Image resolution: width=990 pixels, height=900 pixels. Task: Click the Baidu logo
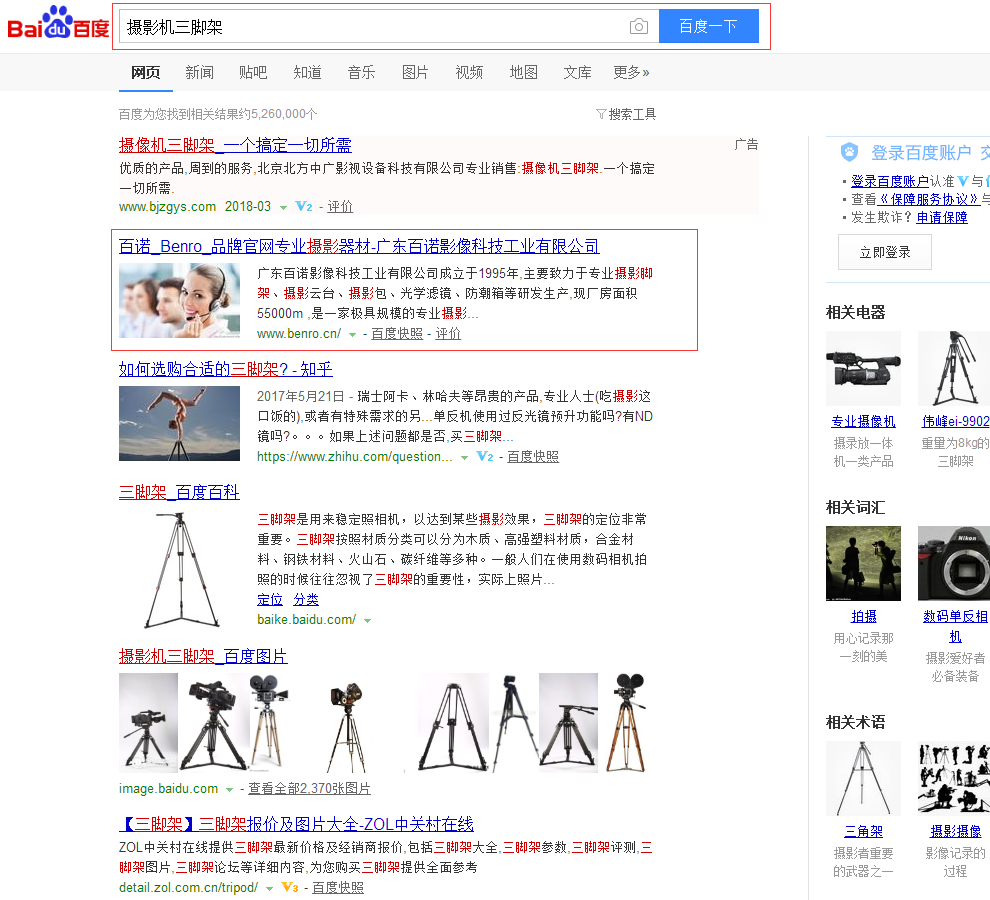[58, 24]
